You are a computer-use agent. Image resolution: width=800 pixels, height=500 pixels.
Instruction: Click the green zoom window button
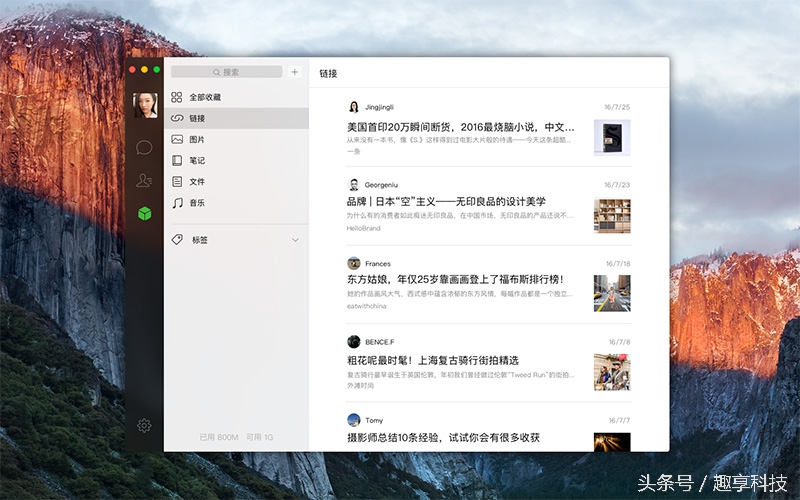157,69
